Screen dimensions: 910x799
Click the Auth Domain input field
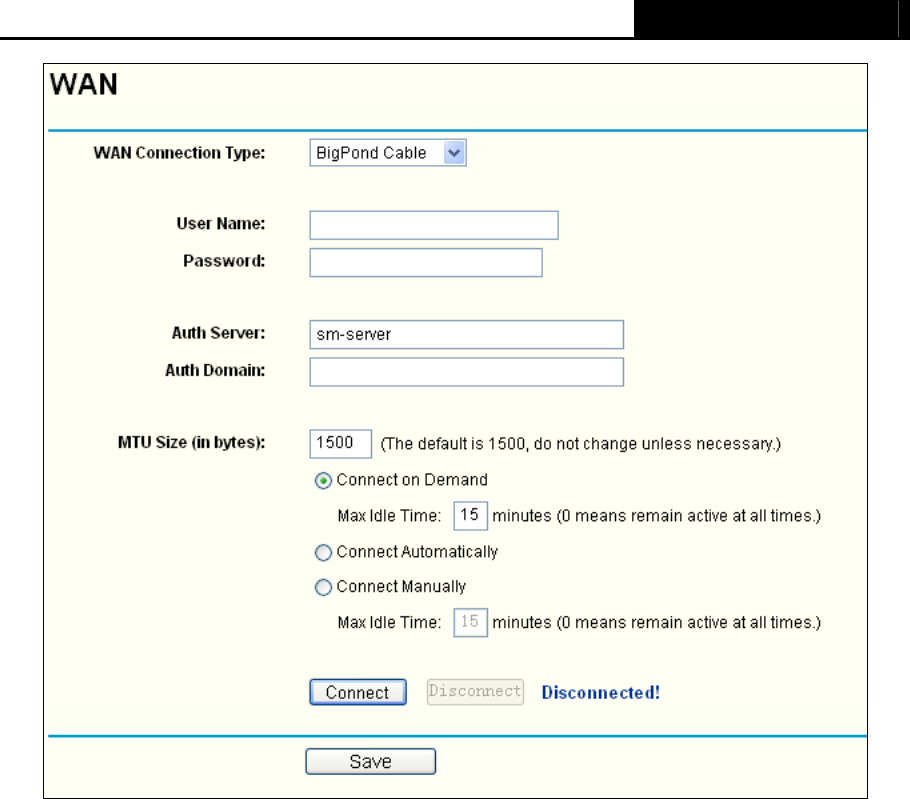click(466, 372)
